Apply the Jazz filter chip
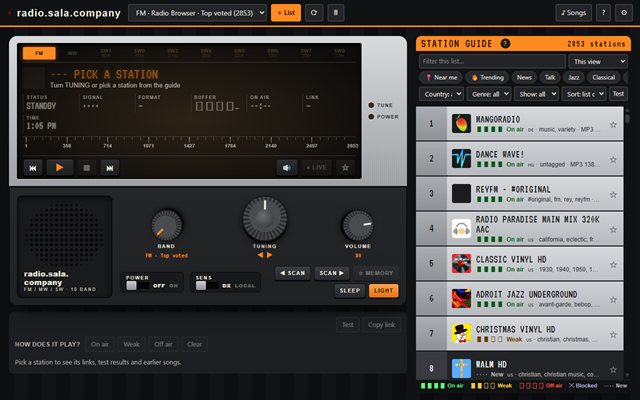 (573, 78)
